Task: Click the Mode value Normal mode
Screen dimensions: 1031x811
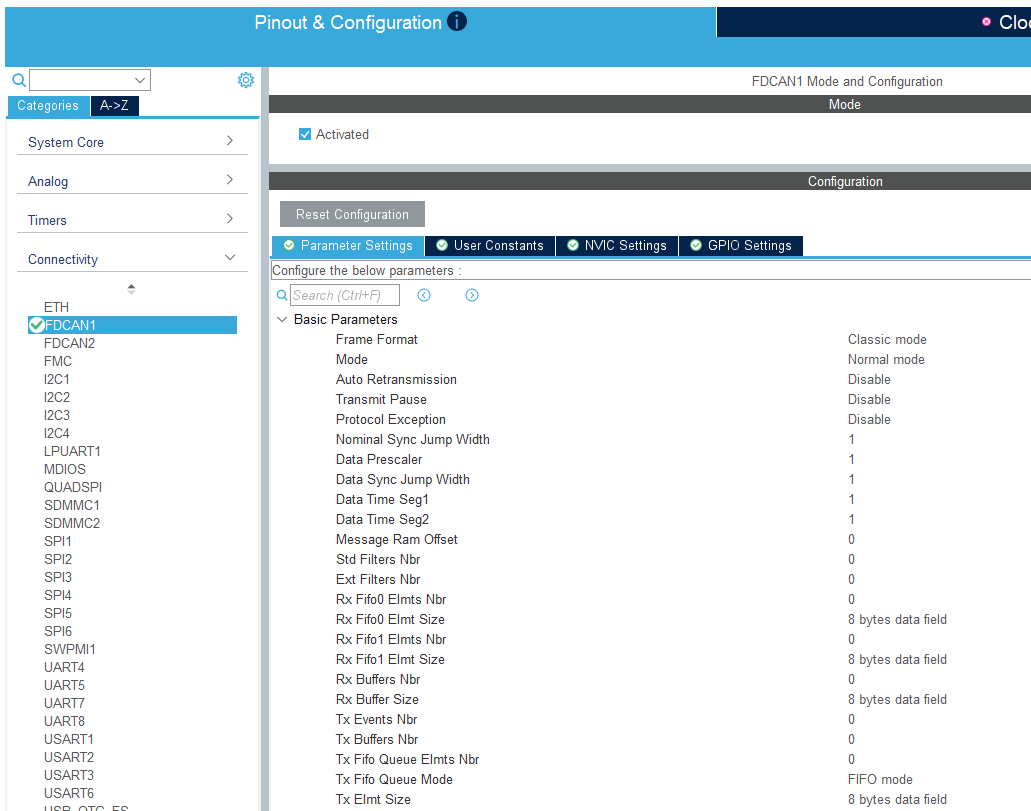Action: pos(886,360)
